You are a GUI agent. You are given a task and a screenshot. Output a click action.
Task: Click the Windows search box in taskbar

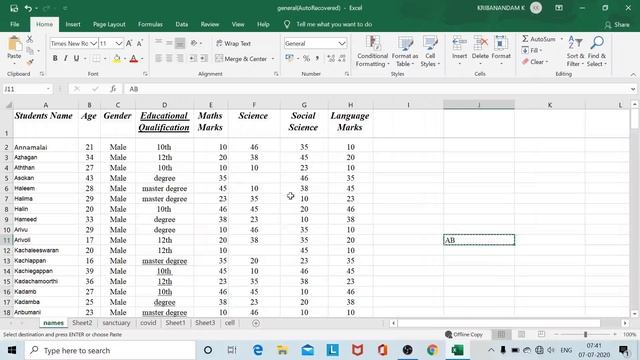click(110, 350)
